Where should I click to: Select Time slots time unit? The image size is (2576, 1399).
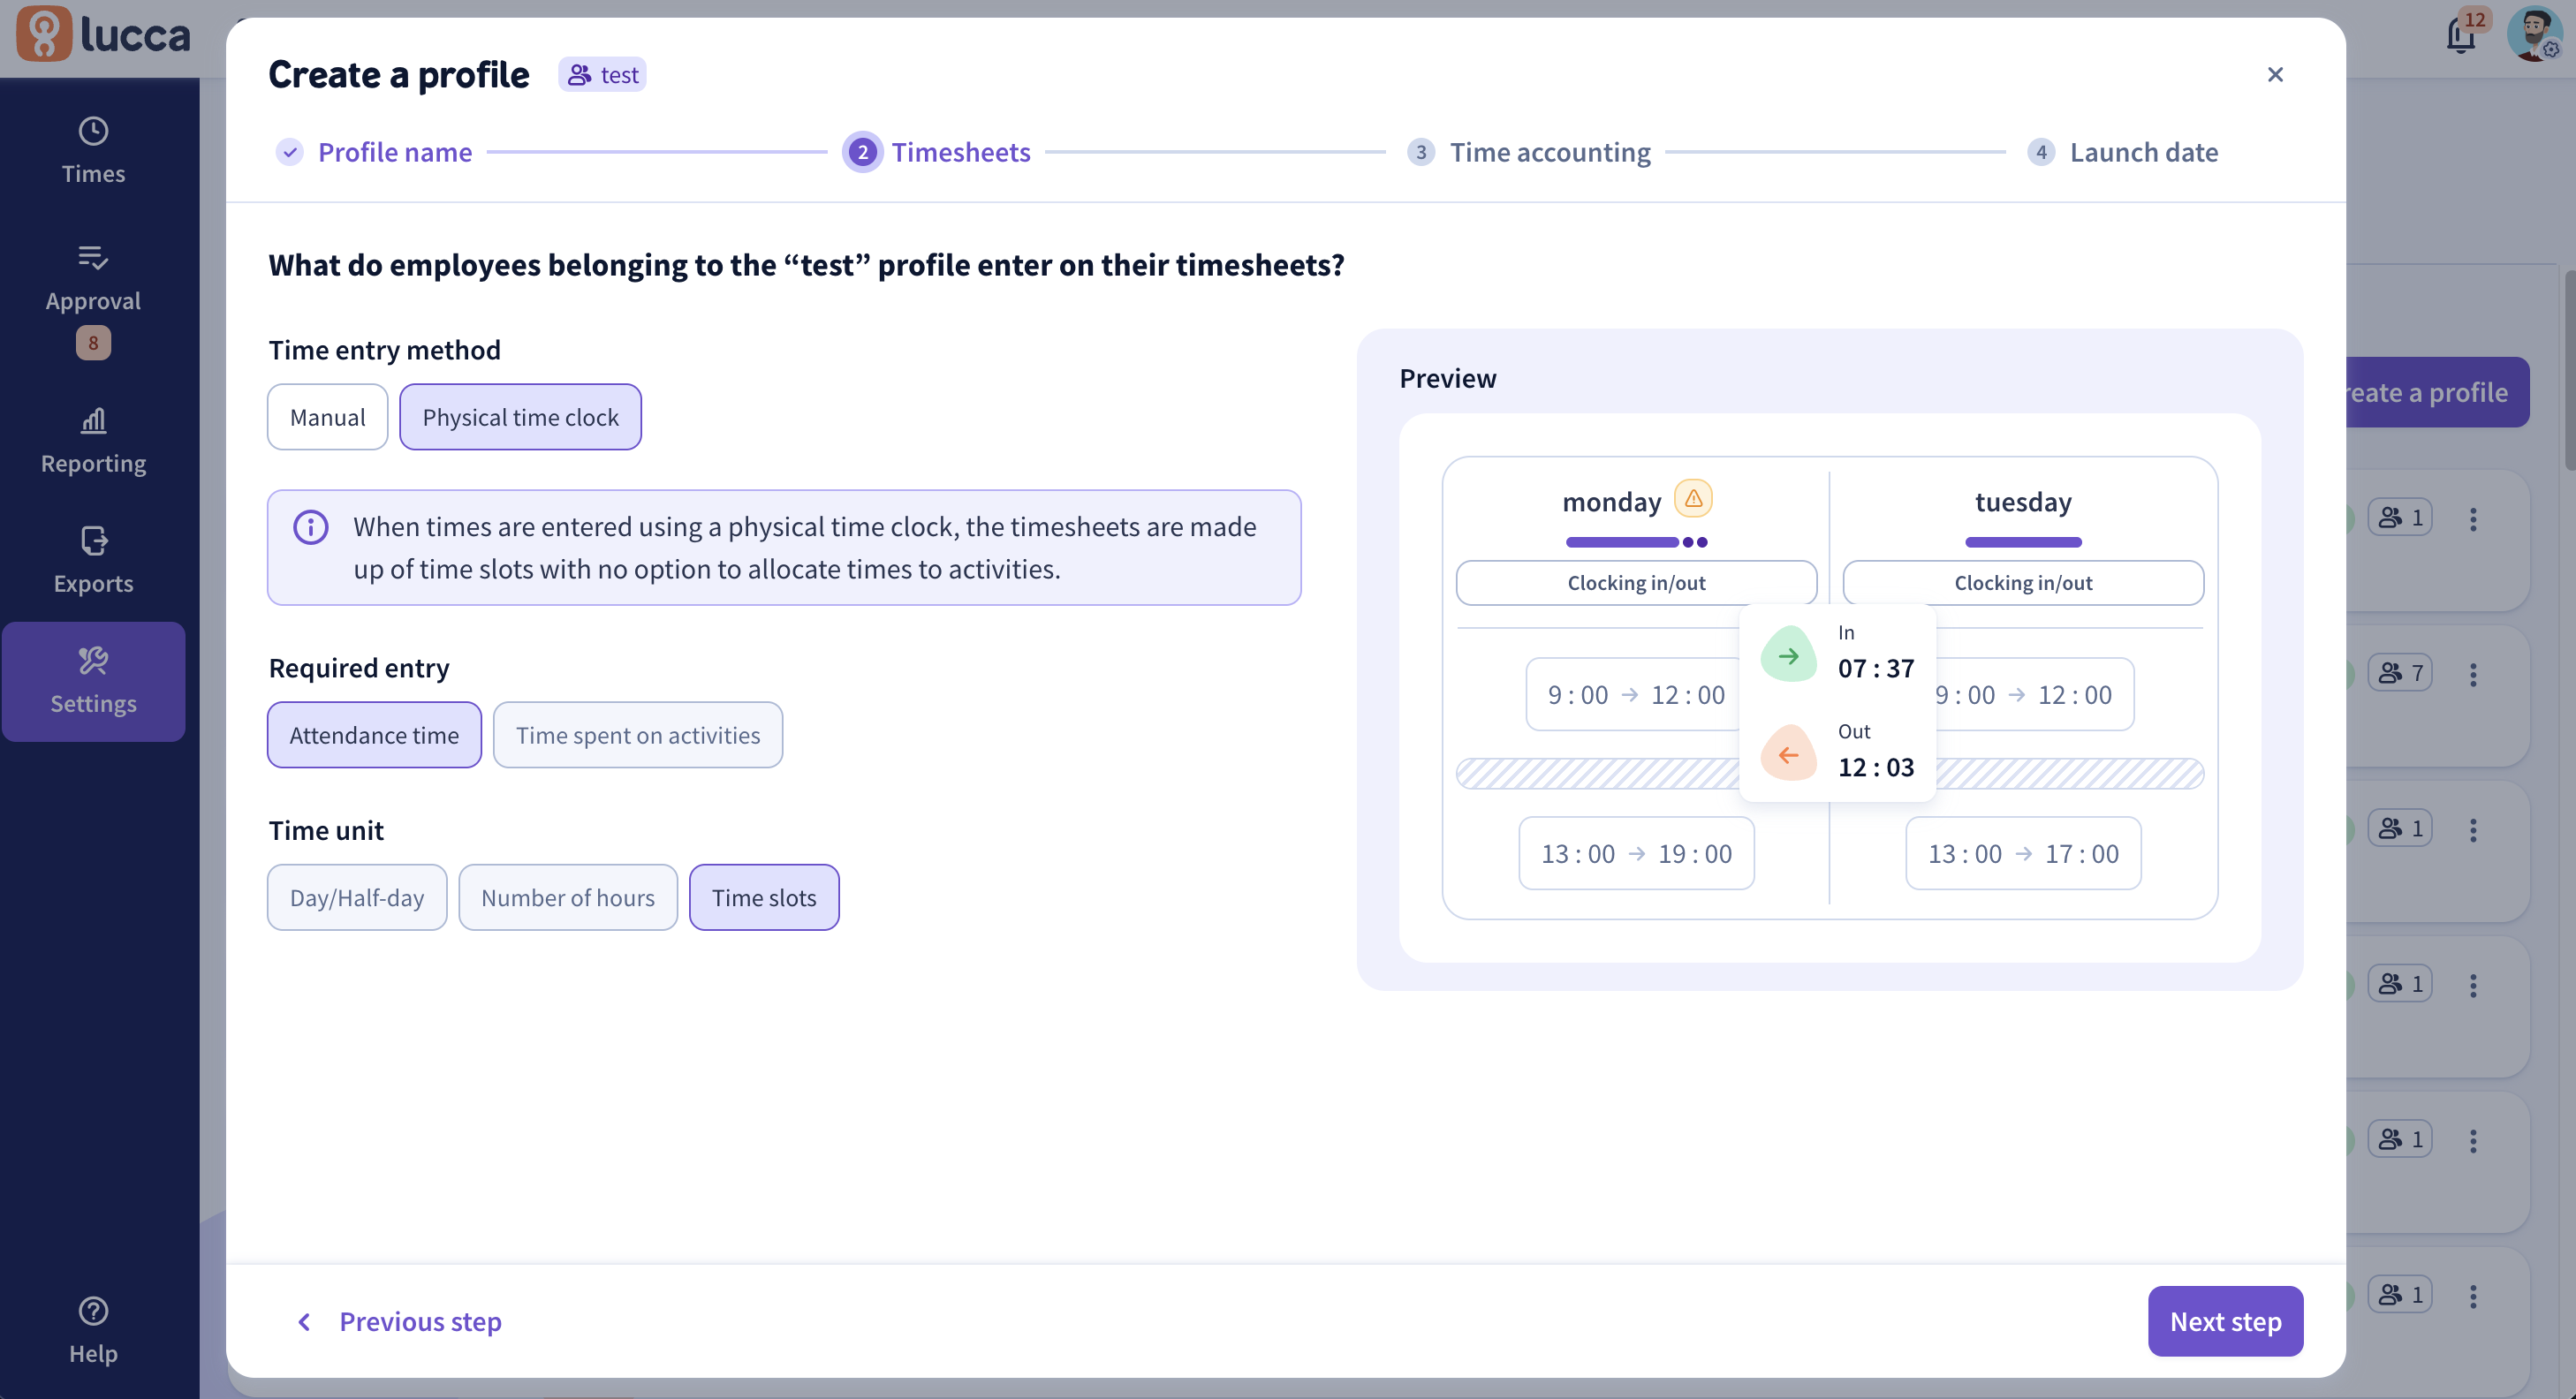click(764, 897)
